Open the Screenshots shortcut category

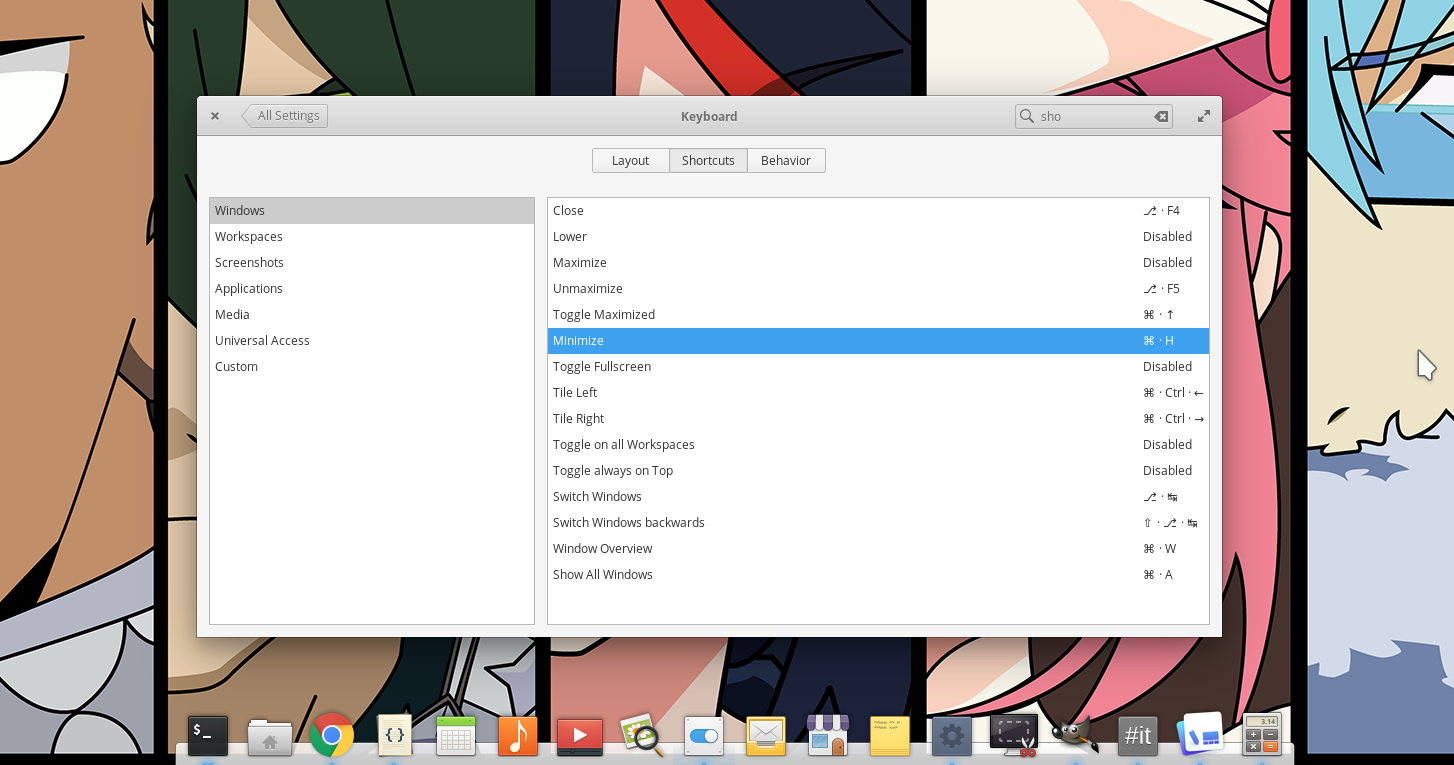click(372, 262)
